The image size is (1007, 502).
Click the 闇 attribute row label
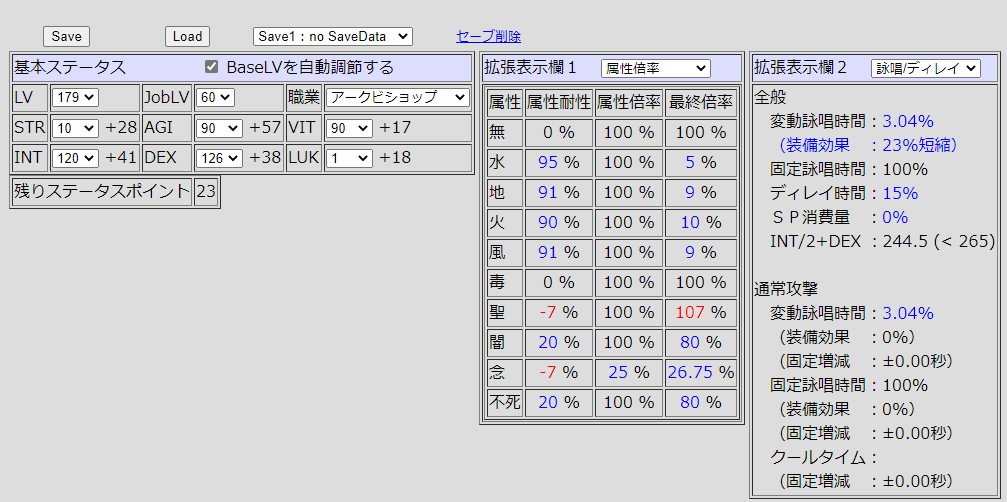pos(496,343)
